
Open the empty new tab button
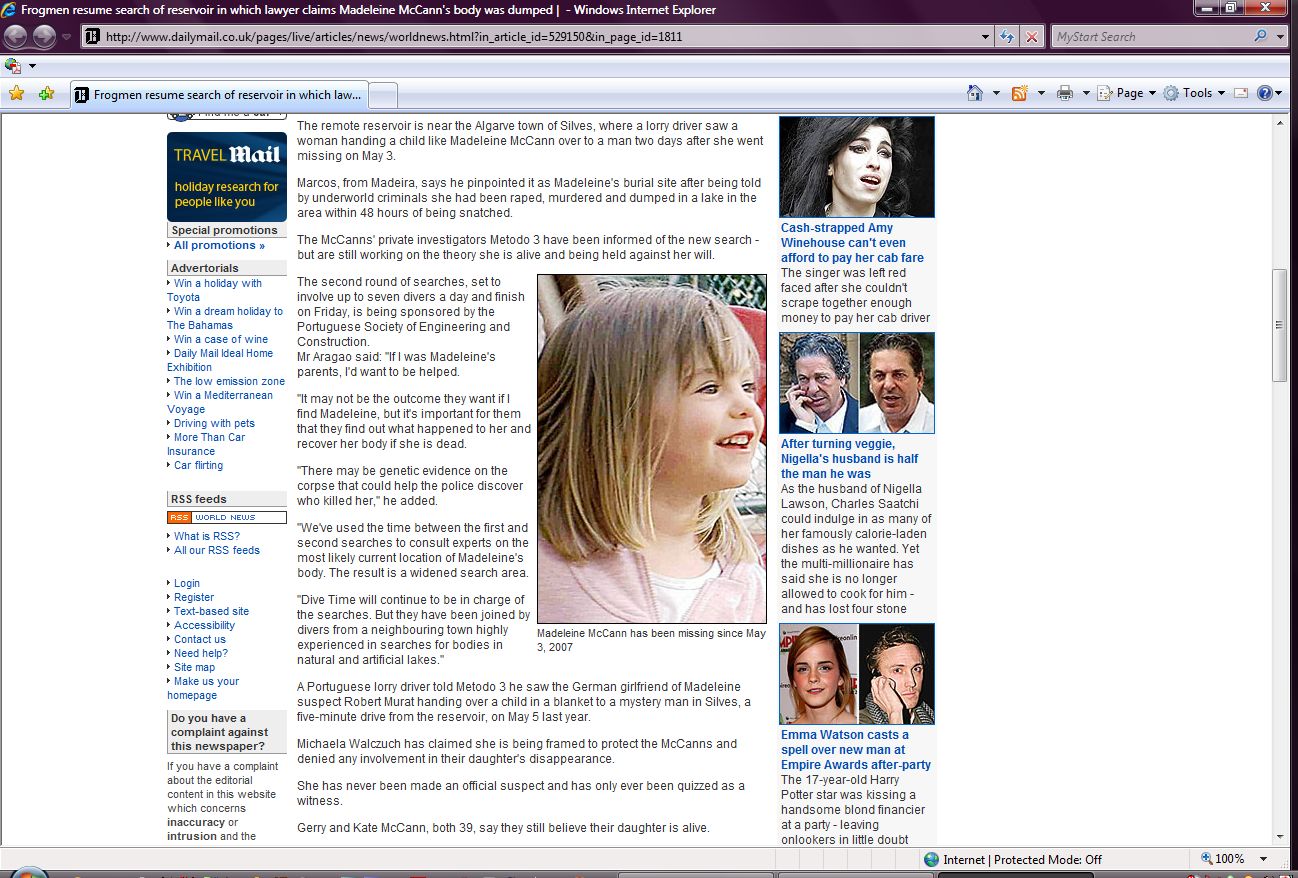pyautogui.click(x=384, y=95)
